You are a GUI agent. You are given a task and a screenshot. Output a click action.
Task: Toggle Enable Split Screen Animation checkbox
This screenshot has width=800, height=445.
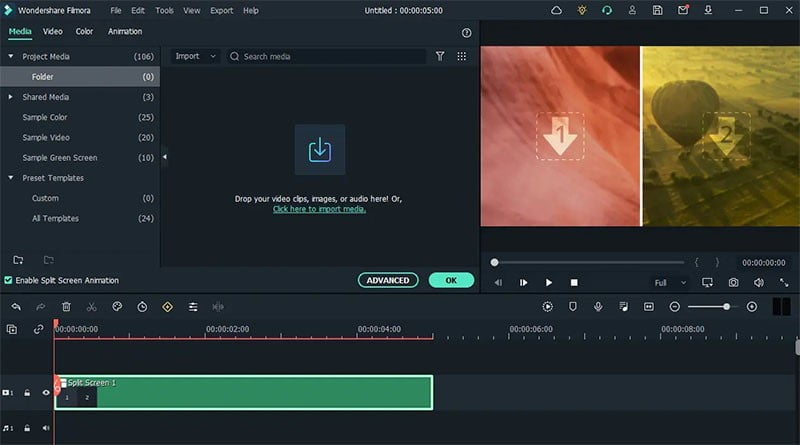[8, 280]
